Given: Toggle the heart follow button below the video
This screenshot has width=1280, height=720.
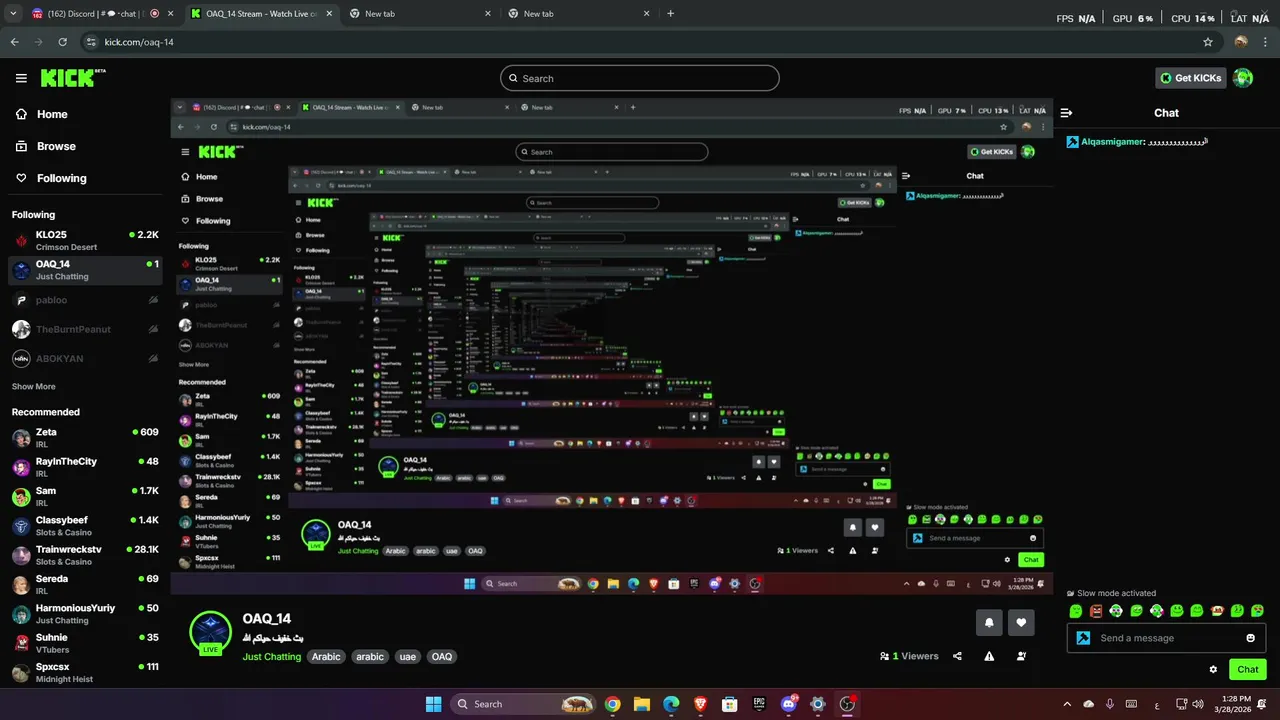Looking at the screenshot, I should pos(1021,622).
